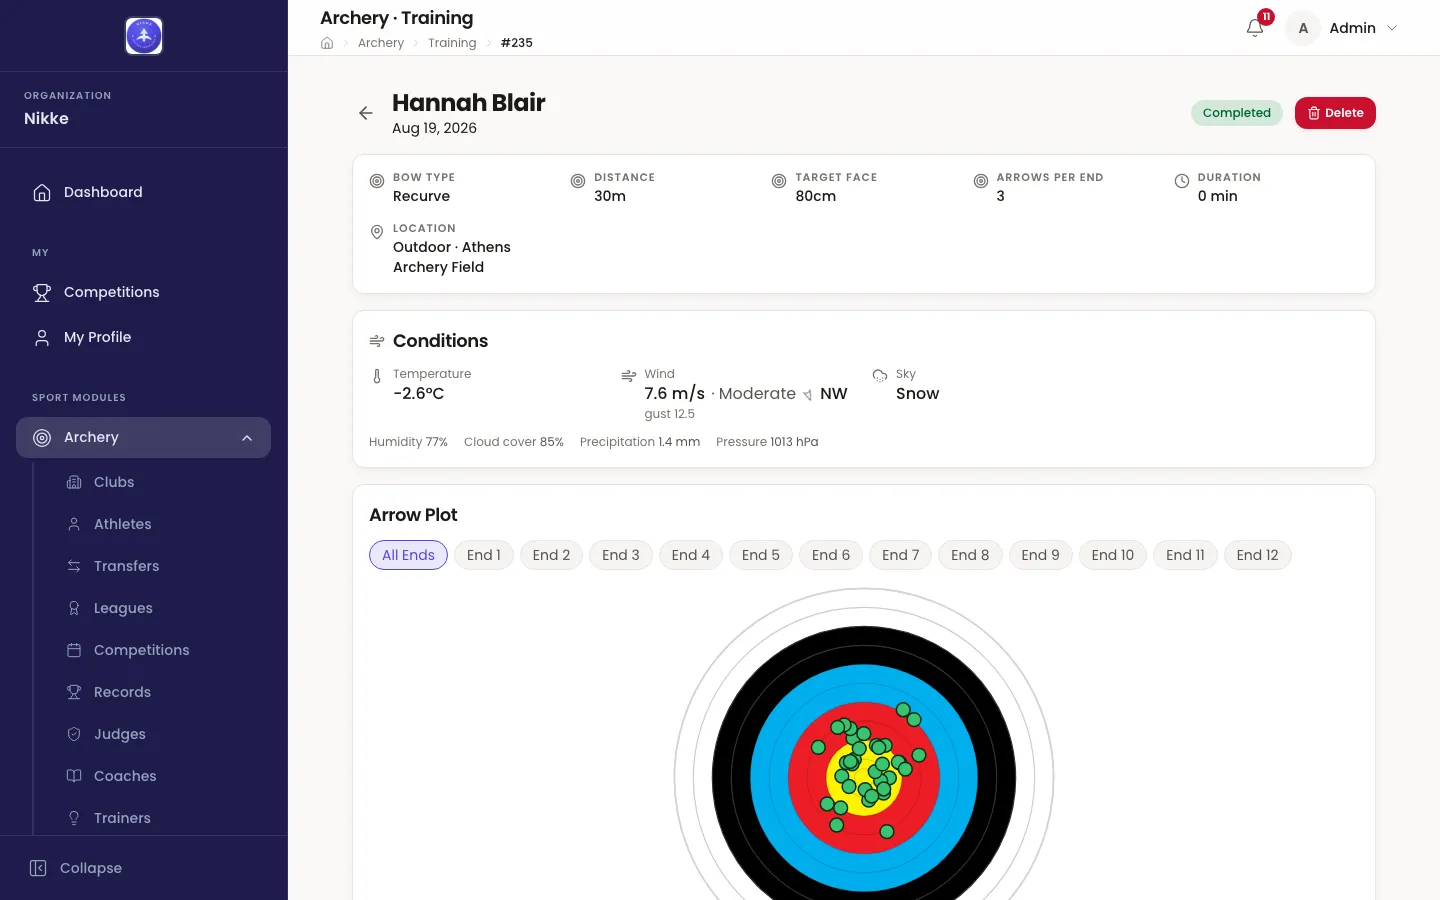This screenshot has width=1440, height=900.
Task: Open the Admin user dropdown
Action: 1342,28
